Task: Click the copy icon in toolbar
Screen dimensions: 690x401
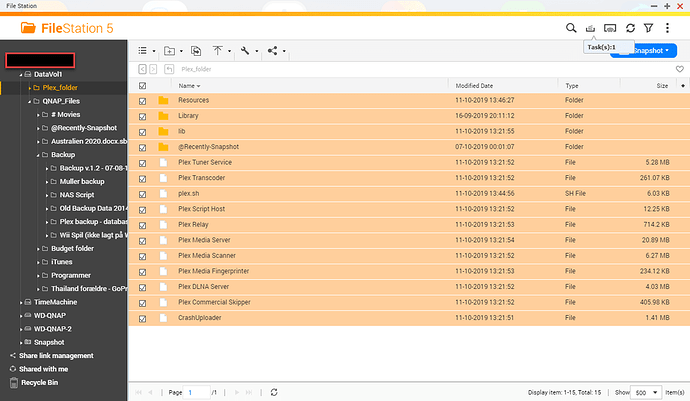Action: [x=196, y=51]
